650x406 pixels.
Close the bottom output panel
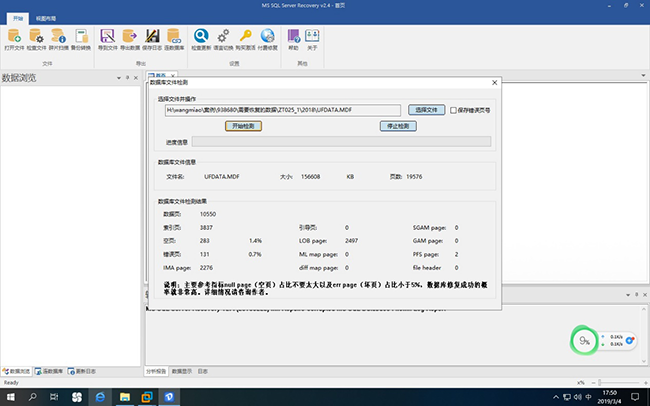pos(645,295)
